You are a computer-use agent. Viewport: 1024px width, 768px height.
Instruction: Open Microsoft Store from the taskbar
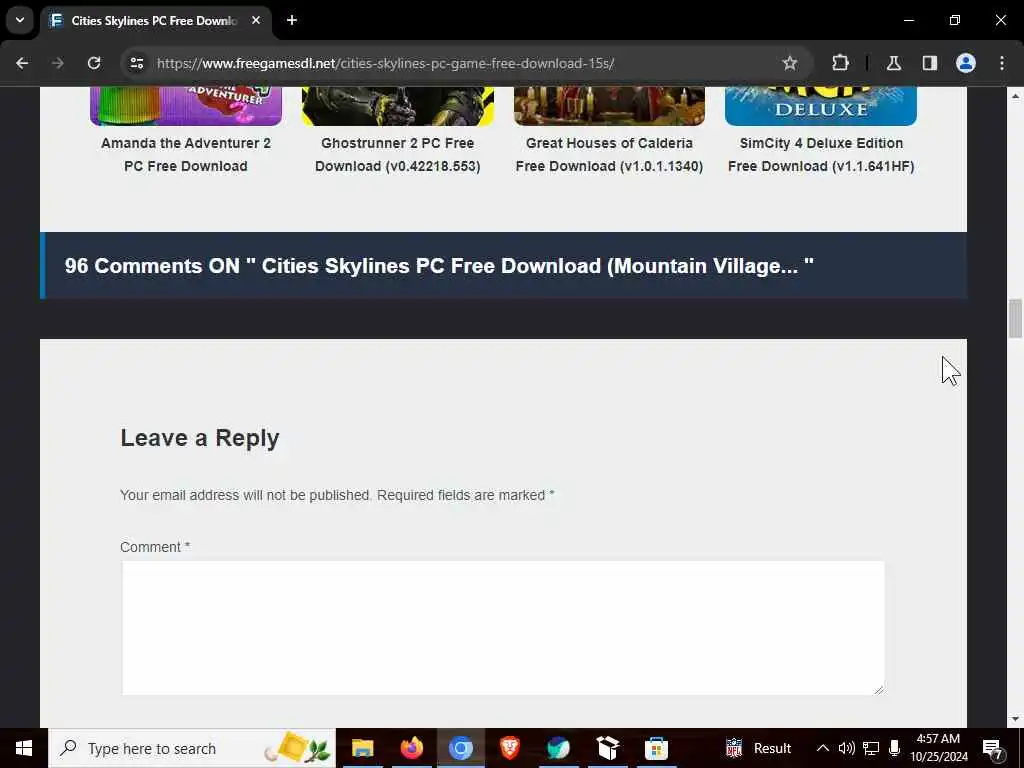tap(656, 748)
